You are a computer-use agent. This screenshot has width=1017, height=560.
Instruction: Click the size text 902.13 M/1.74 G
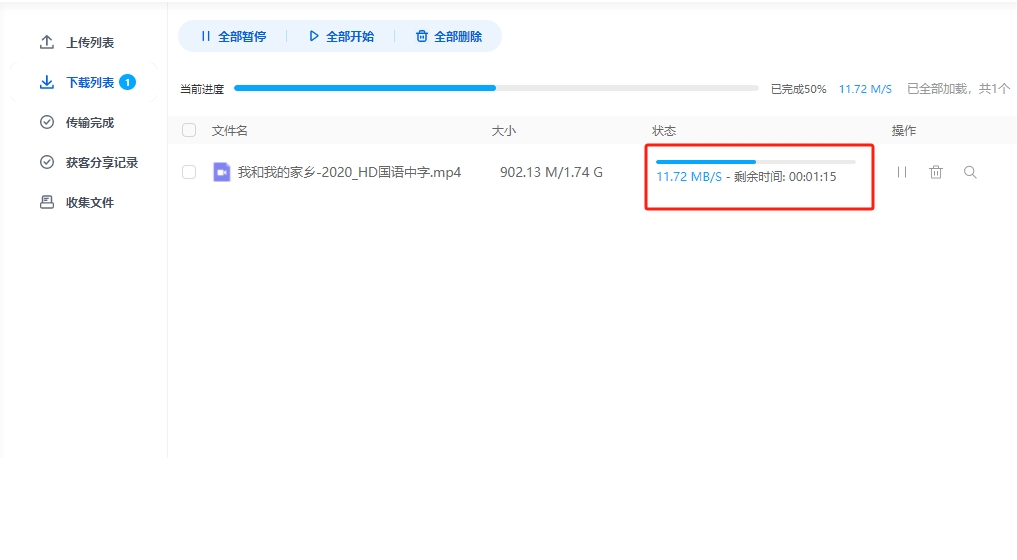coord(551,172)
